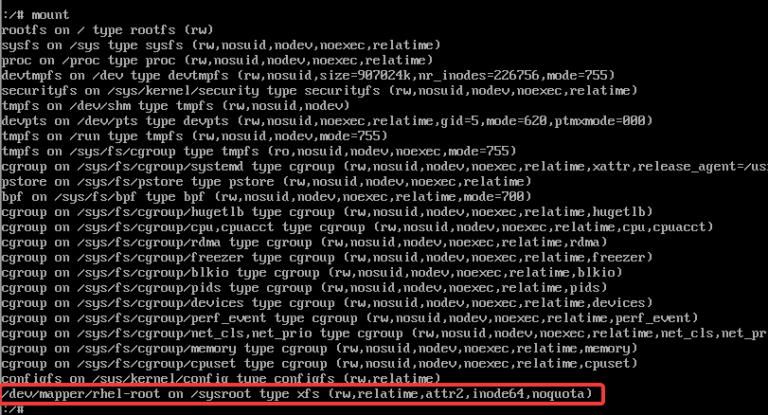Click the devpts on /dev/pts line
Image resolution: width=768 pixels, height=415 pixels.
click(x=327, y=121)
